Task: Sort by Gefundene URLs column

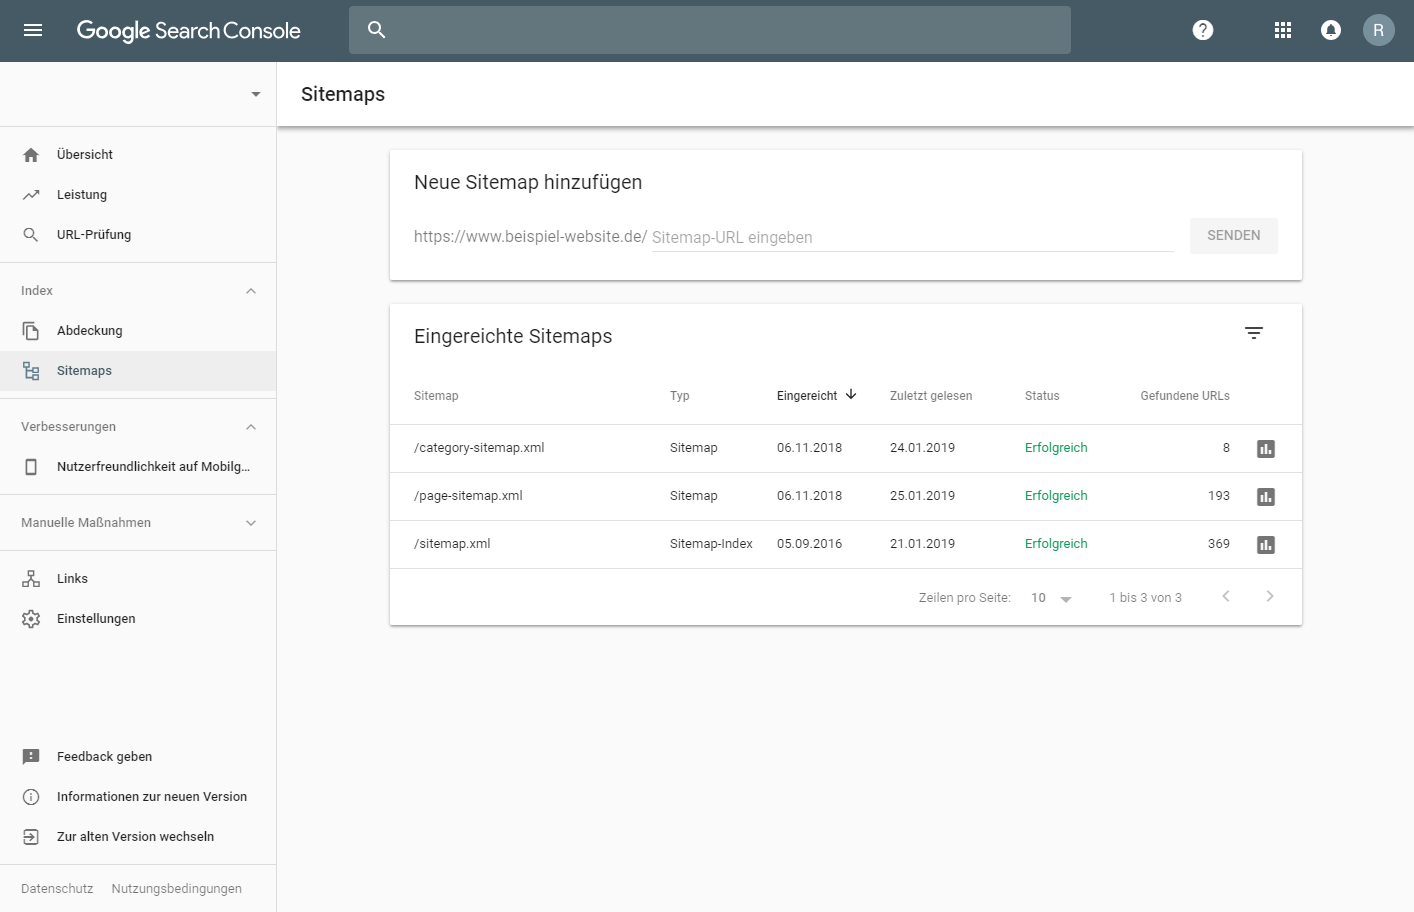Action: coord(1185,396)
